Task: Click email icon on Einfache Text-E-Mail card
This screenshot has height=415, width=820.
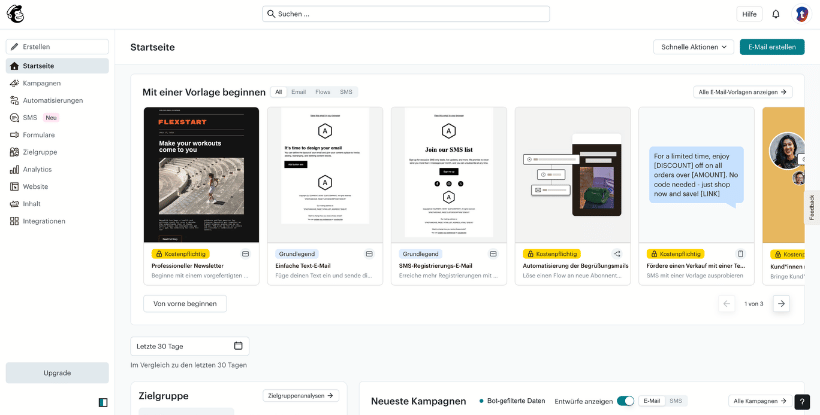Action: pos(369,254)
